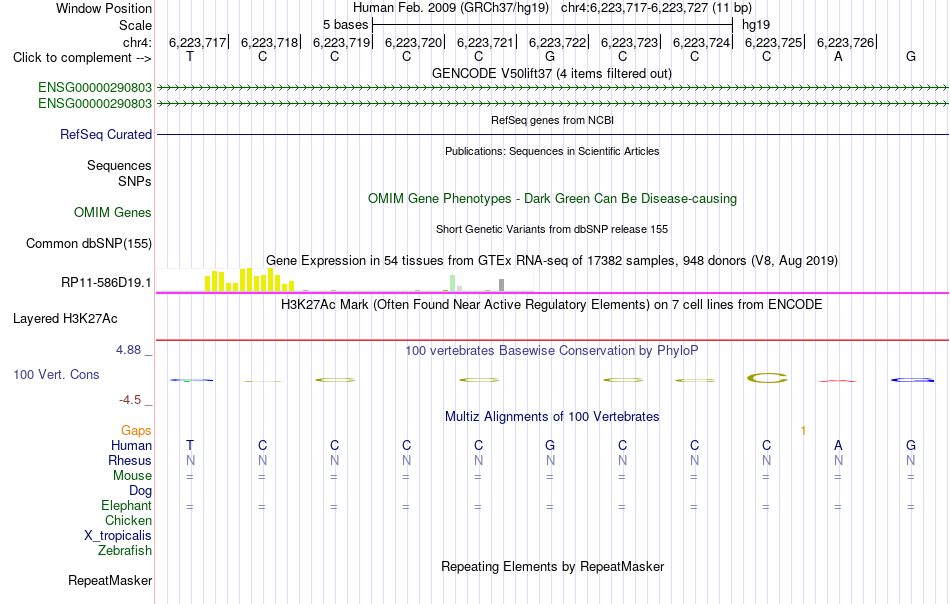Screen dimensions: 950x604
Task: Click the OMIM Genes track label
Action: (113, 213)
